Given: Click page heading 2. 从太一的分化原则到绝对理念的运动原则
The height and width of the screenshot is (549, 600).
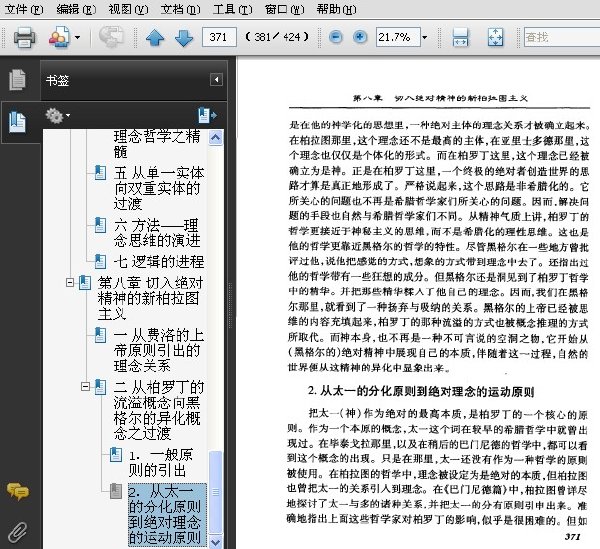Looking at the screenshot, I should click(421, 391).
